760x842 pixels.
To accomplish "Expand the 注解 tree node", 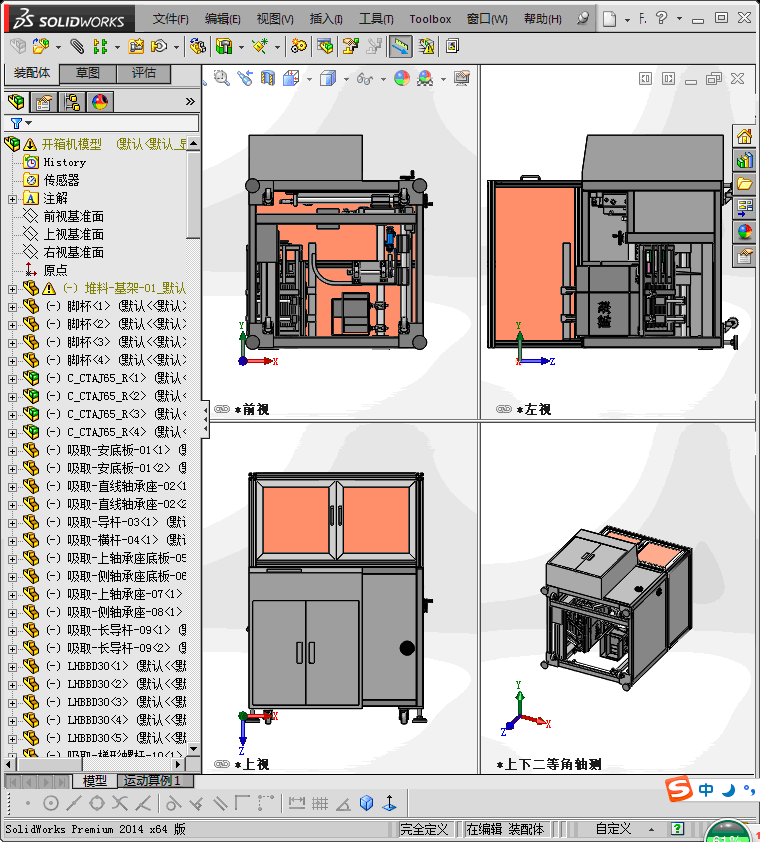I will coord(12,199).
